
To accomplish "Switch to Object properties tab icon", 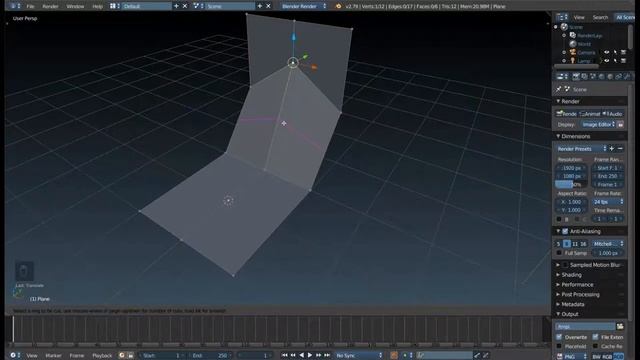I will (x=610, y=76).
